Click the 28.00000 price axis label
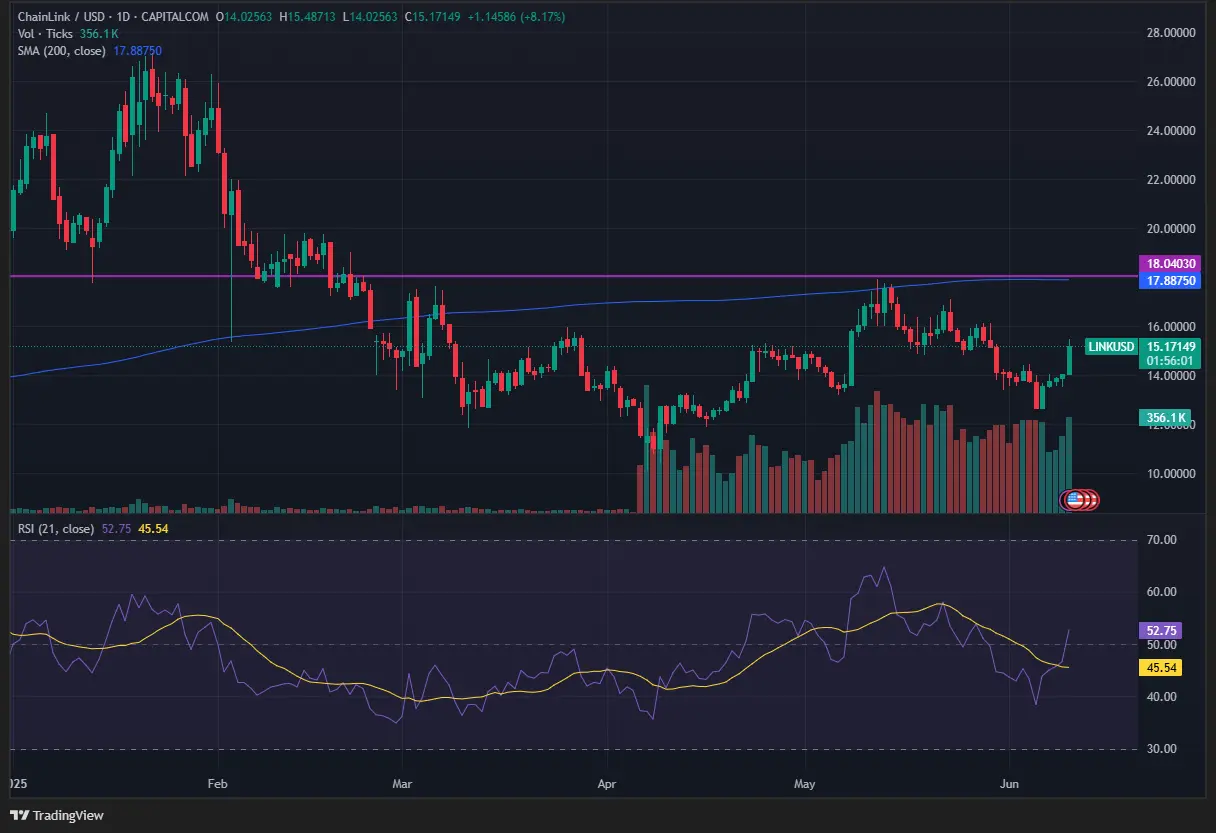The image size is (1216, 833). (1170, 32)
